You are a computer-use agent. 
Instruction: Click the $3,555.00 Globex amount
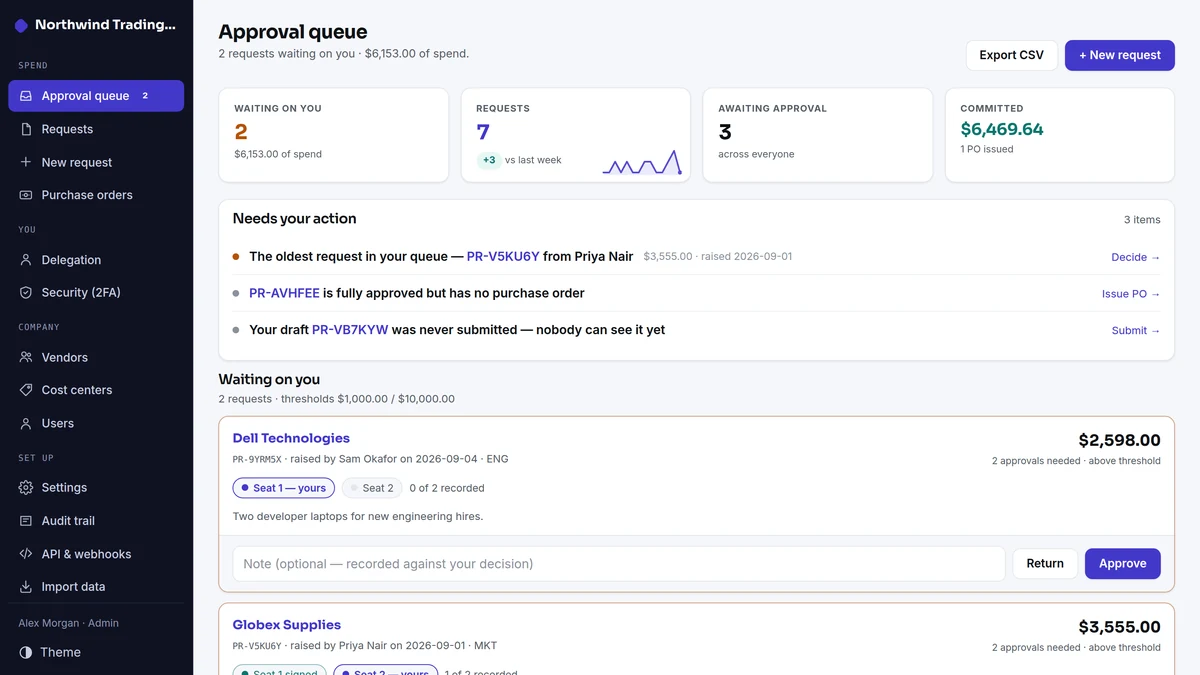click(1119, 627)
